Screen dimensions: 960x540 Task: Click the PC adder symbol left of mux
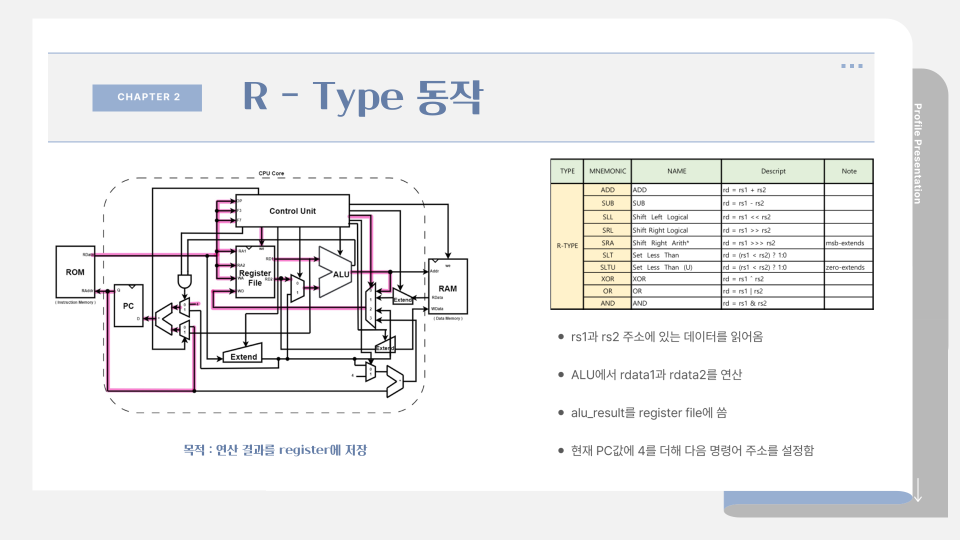tap(163, 319)
